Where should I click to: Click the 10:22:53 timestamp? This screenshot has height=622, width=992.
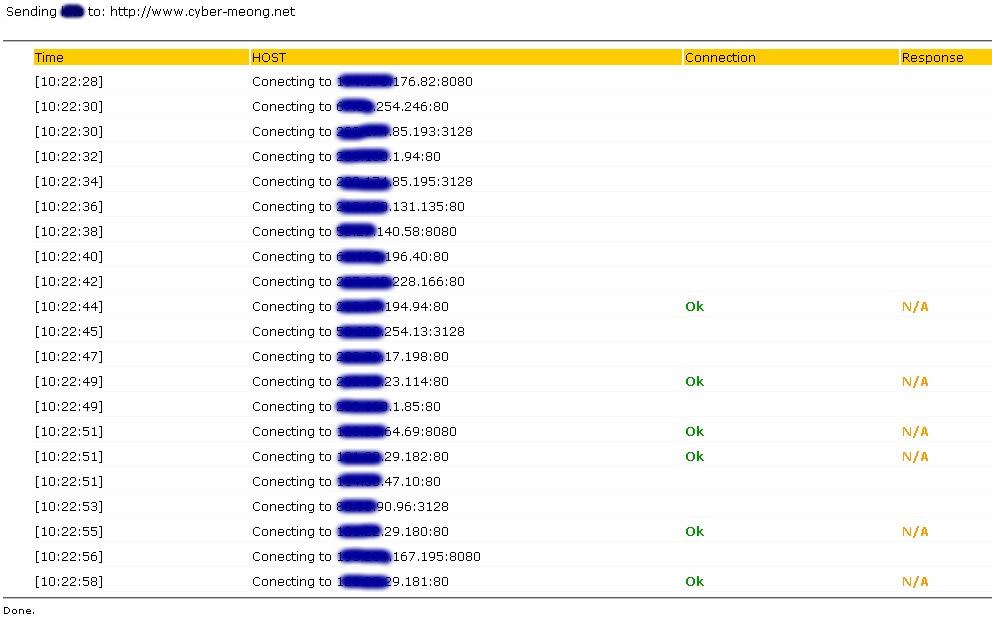[69, 507]
